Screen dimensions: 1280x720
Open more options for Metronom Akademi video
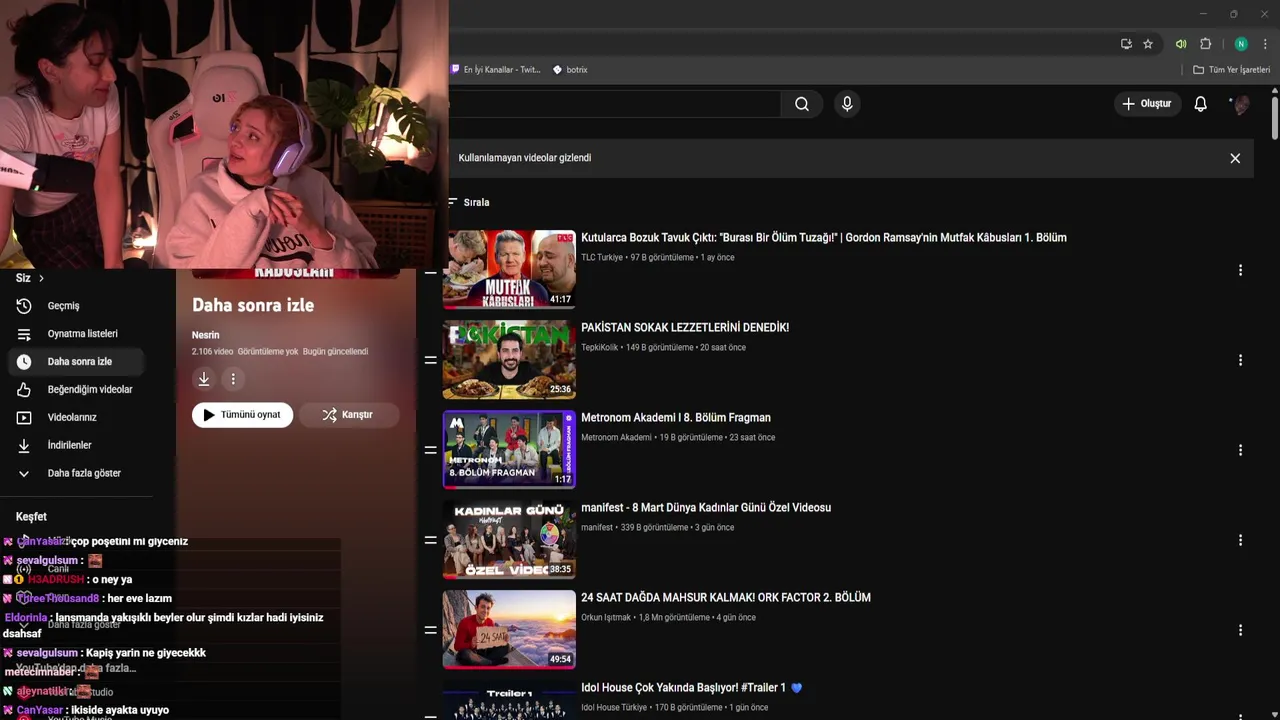point(1240,450)
